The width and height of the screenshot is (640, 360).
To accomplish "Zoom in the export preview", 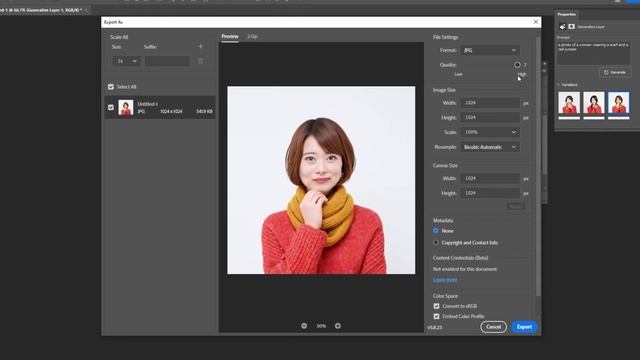I will pos(338,326).
